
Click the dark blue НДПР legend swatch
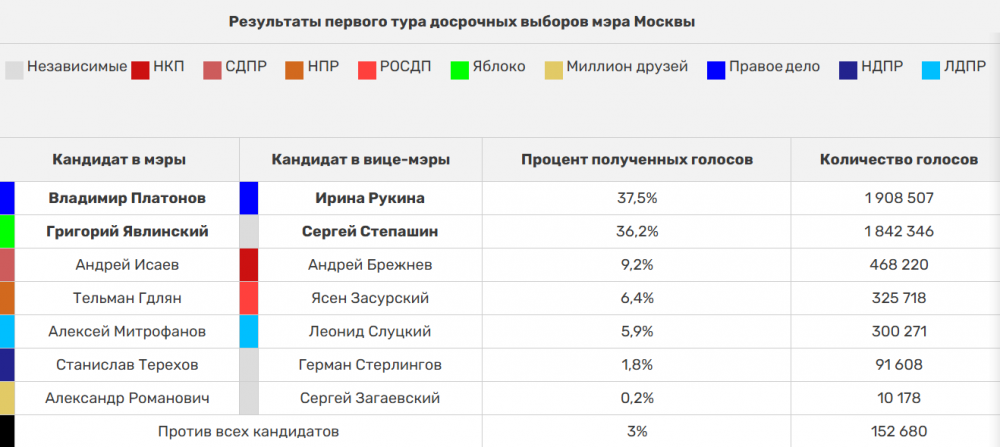(x=848, y=69)
